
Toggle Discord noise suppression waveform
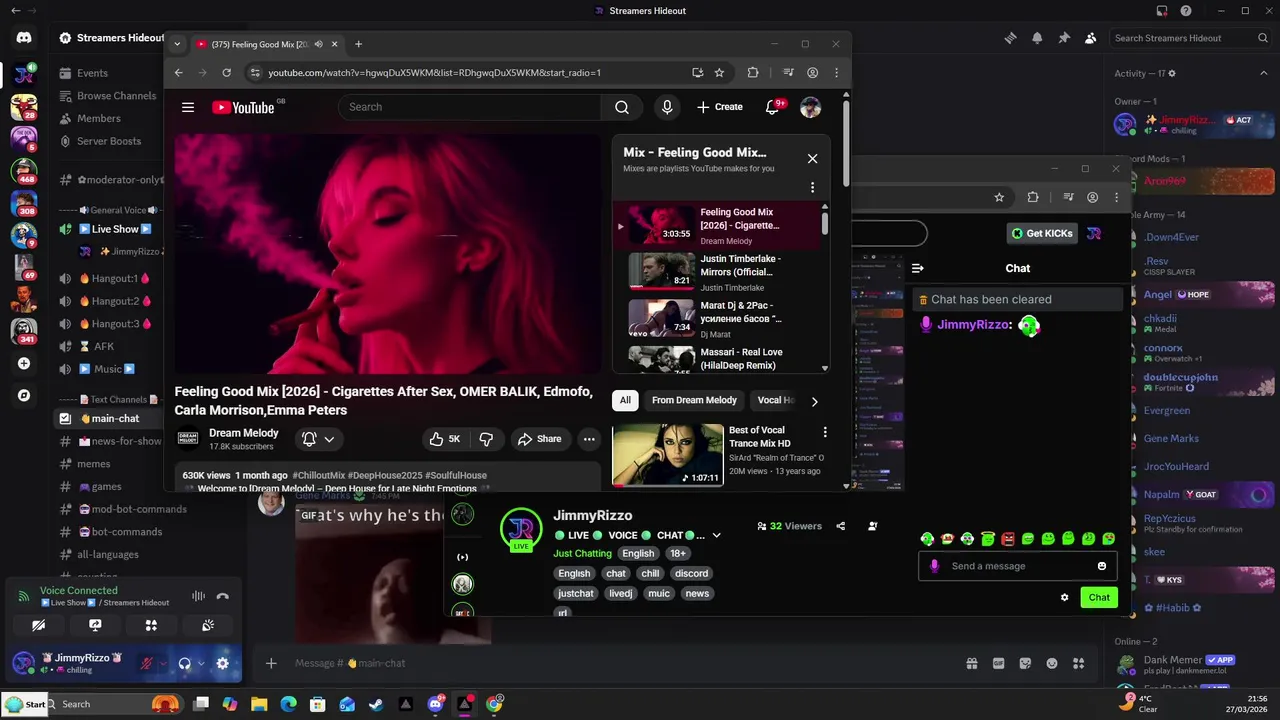198,597
